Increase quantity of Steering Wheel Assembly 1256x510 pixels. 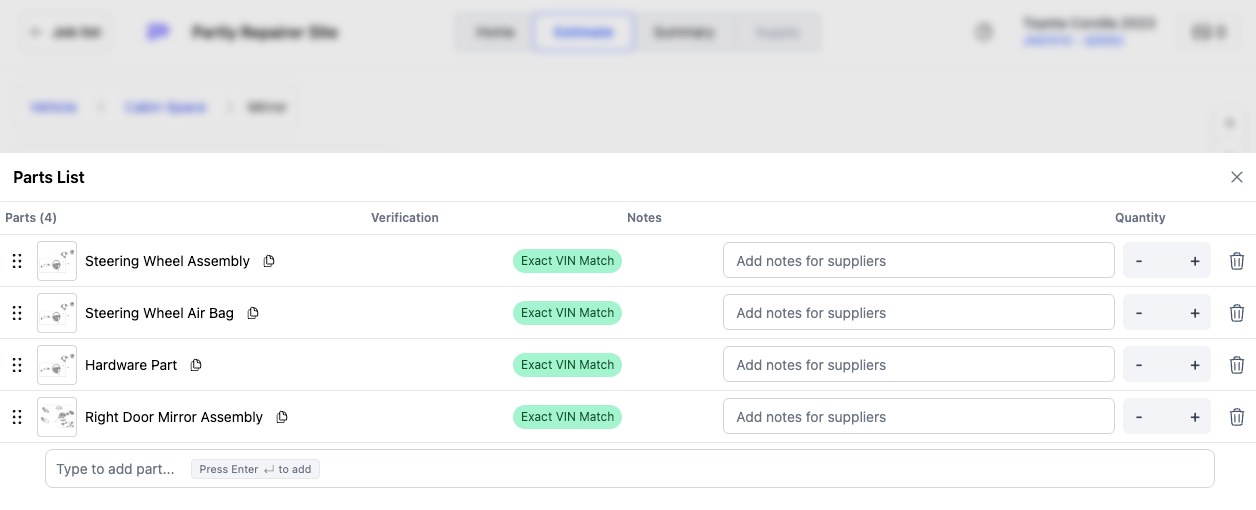(1194, 261)
